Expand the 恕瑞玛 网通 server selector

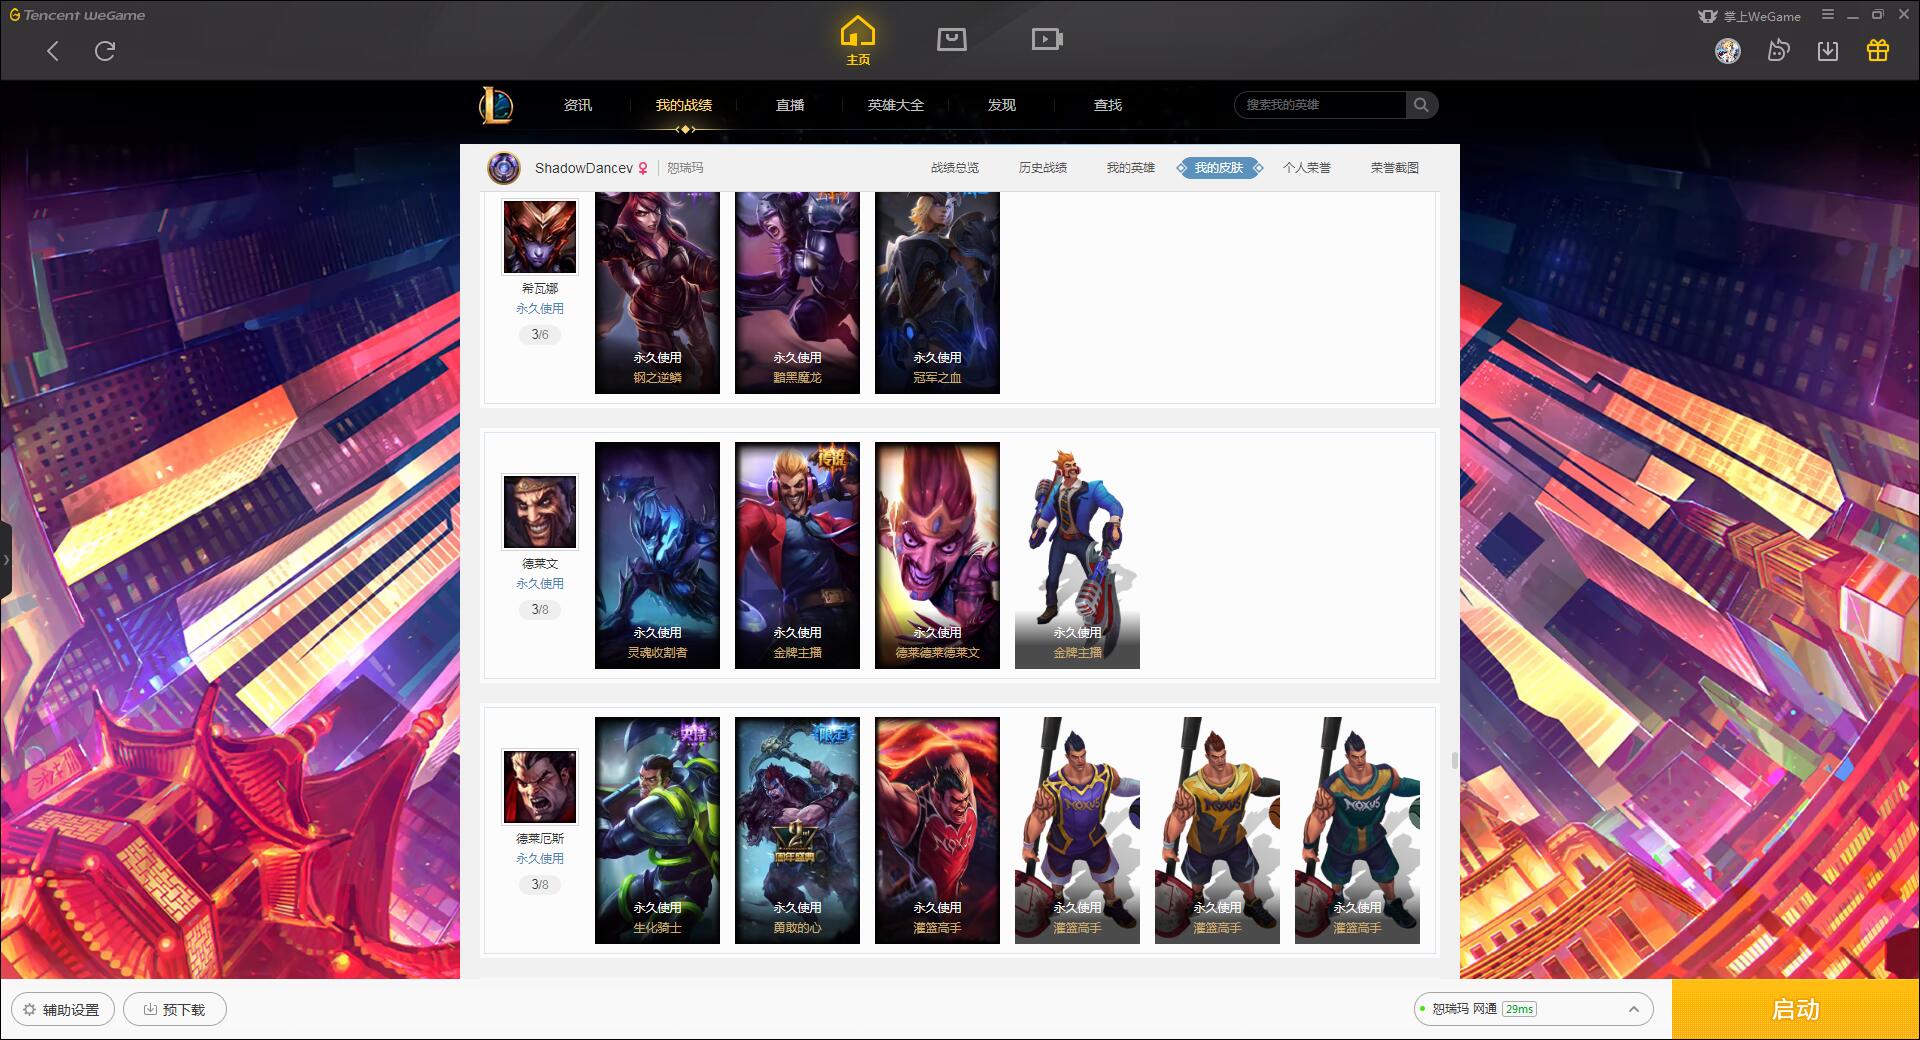click(1532, 1009)
